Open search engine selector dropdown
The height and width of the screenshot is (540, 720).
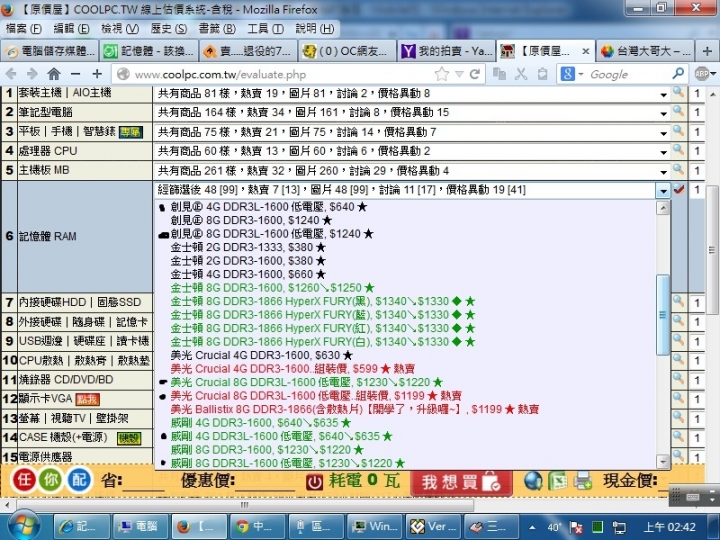point(580,74)
